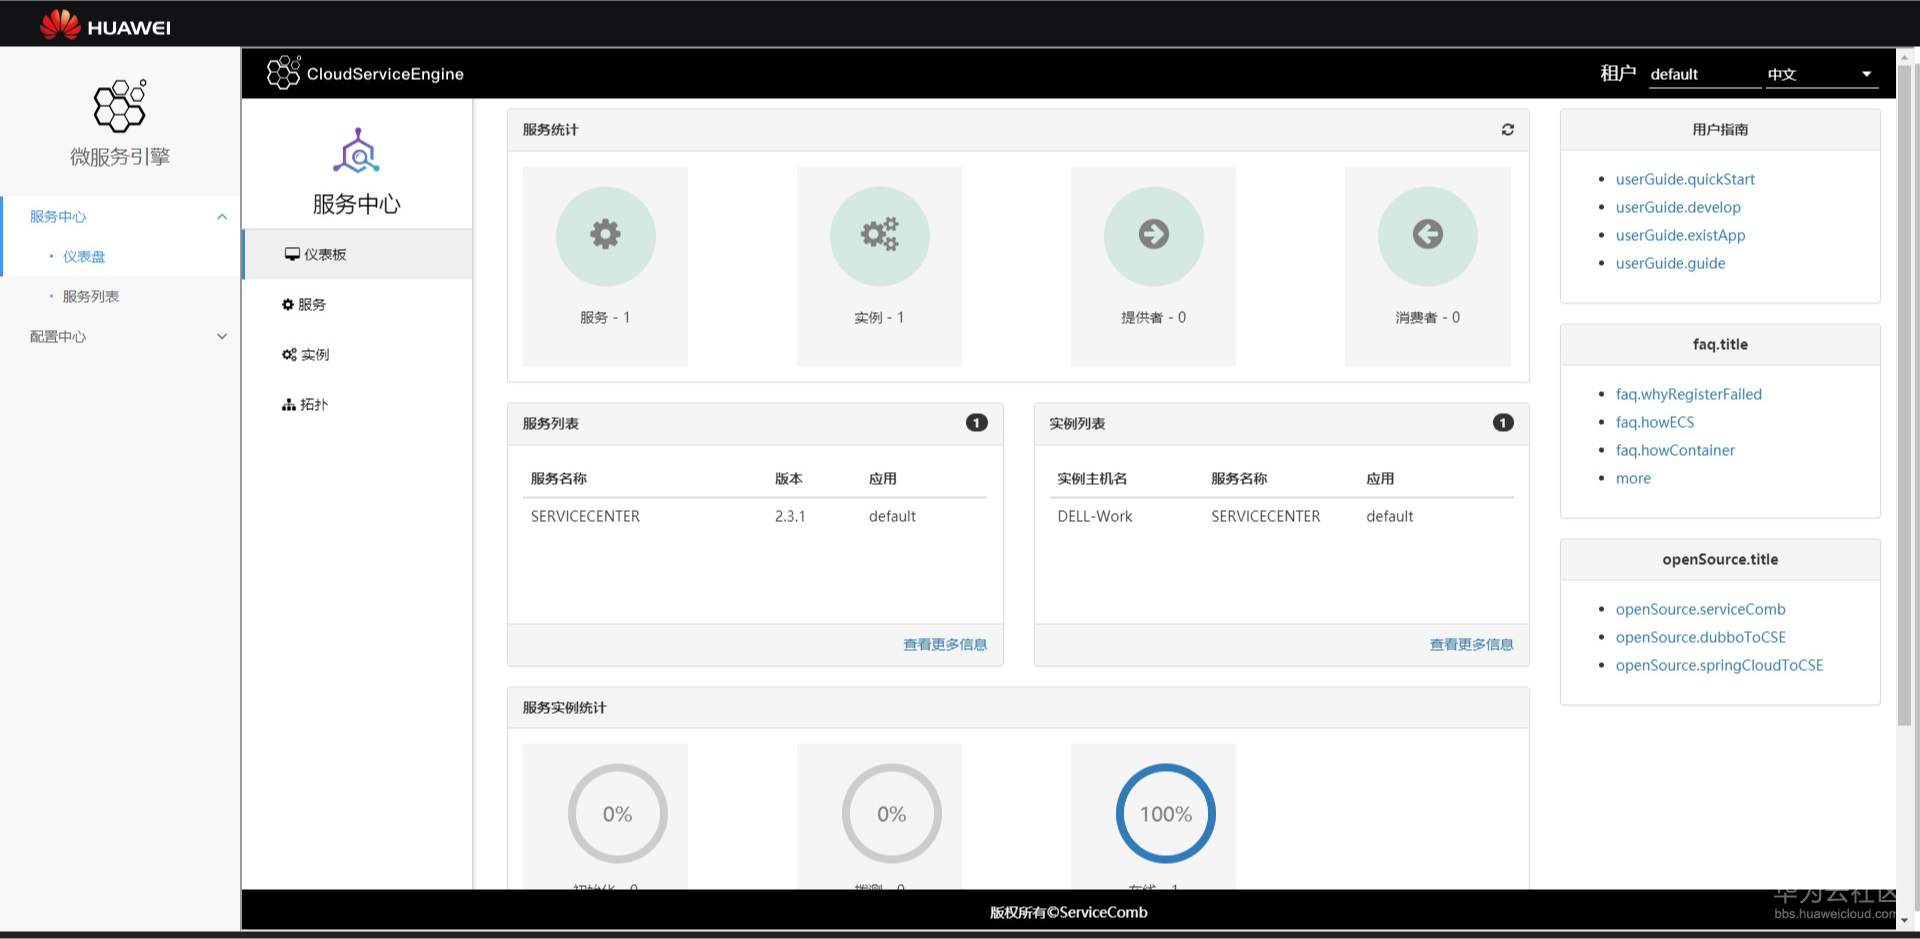Click the page vertical scrollbar
1920x939 pixels.
click(x=1904, y=395)
